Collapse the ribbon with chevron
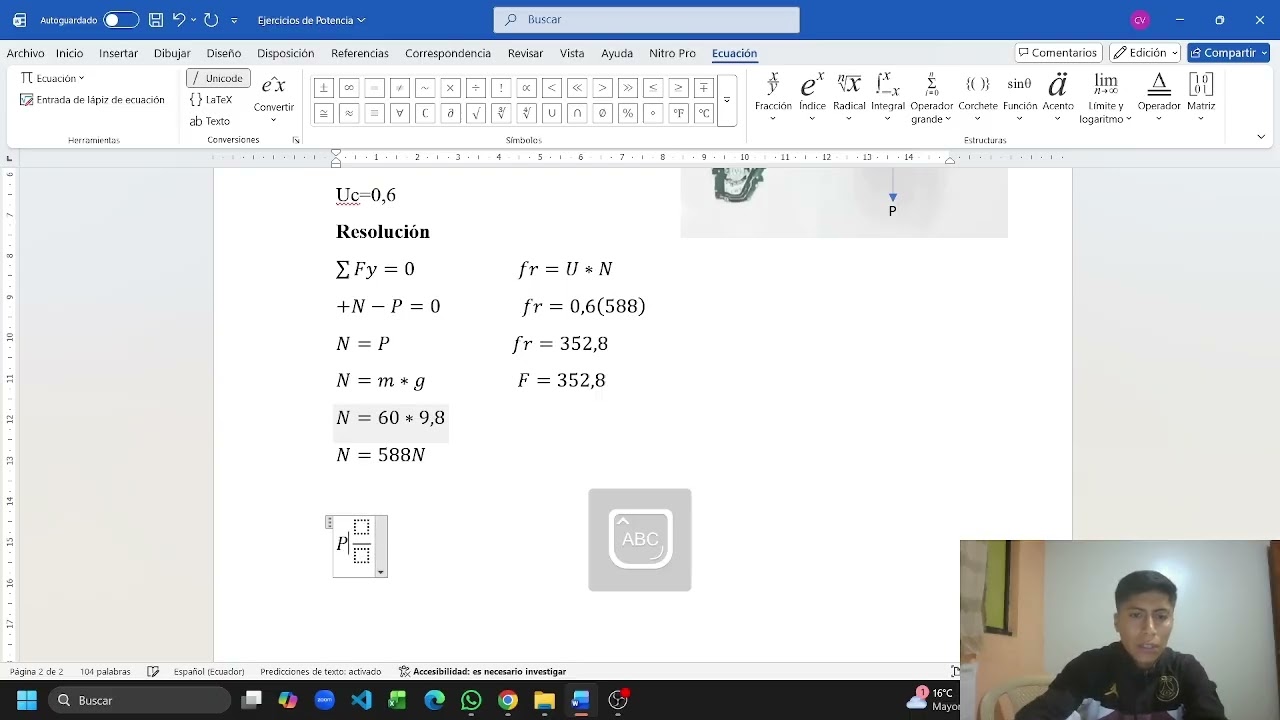This screenshot has height=720, width=1280. click(x=1261, y=137)
